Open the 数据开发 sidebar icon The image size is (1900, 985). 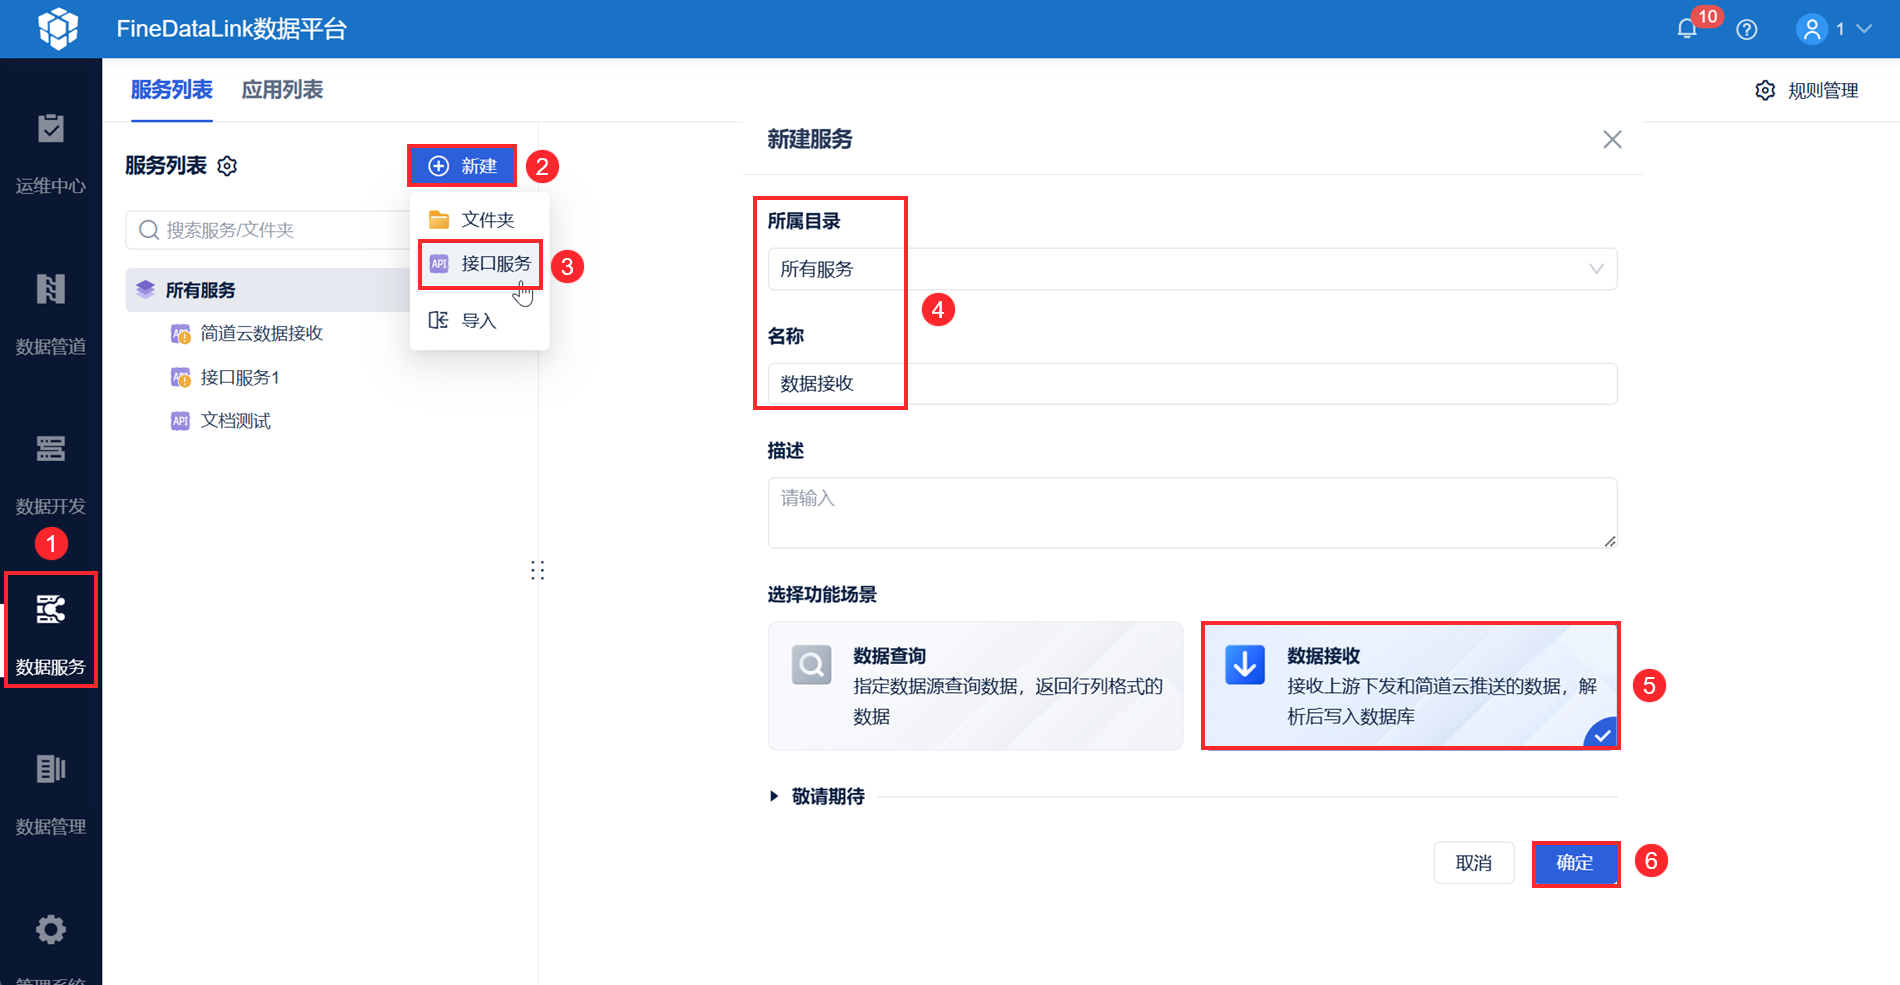coord(51,449)
